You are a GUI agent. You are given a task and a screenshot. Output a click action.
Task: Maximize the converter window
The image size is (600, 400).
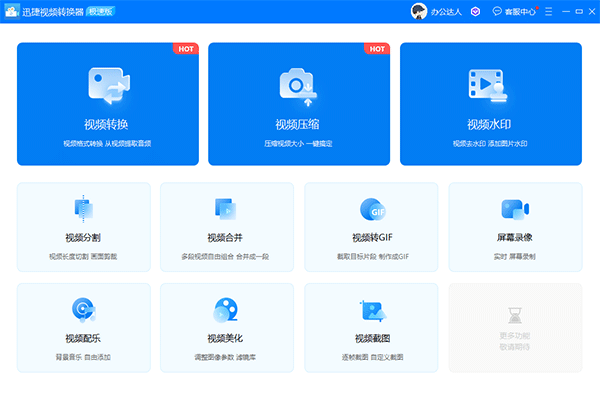pos(579,11)
